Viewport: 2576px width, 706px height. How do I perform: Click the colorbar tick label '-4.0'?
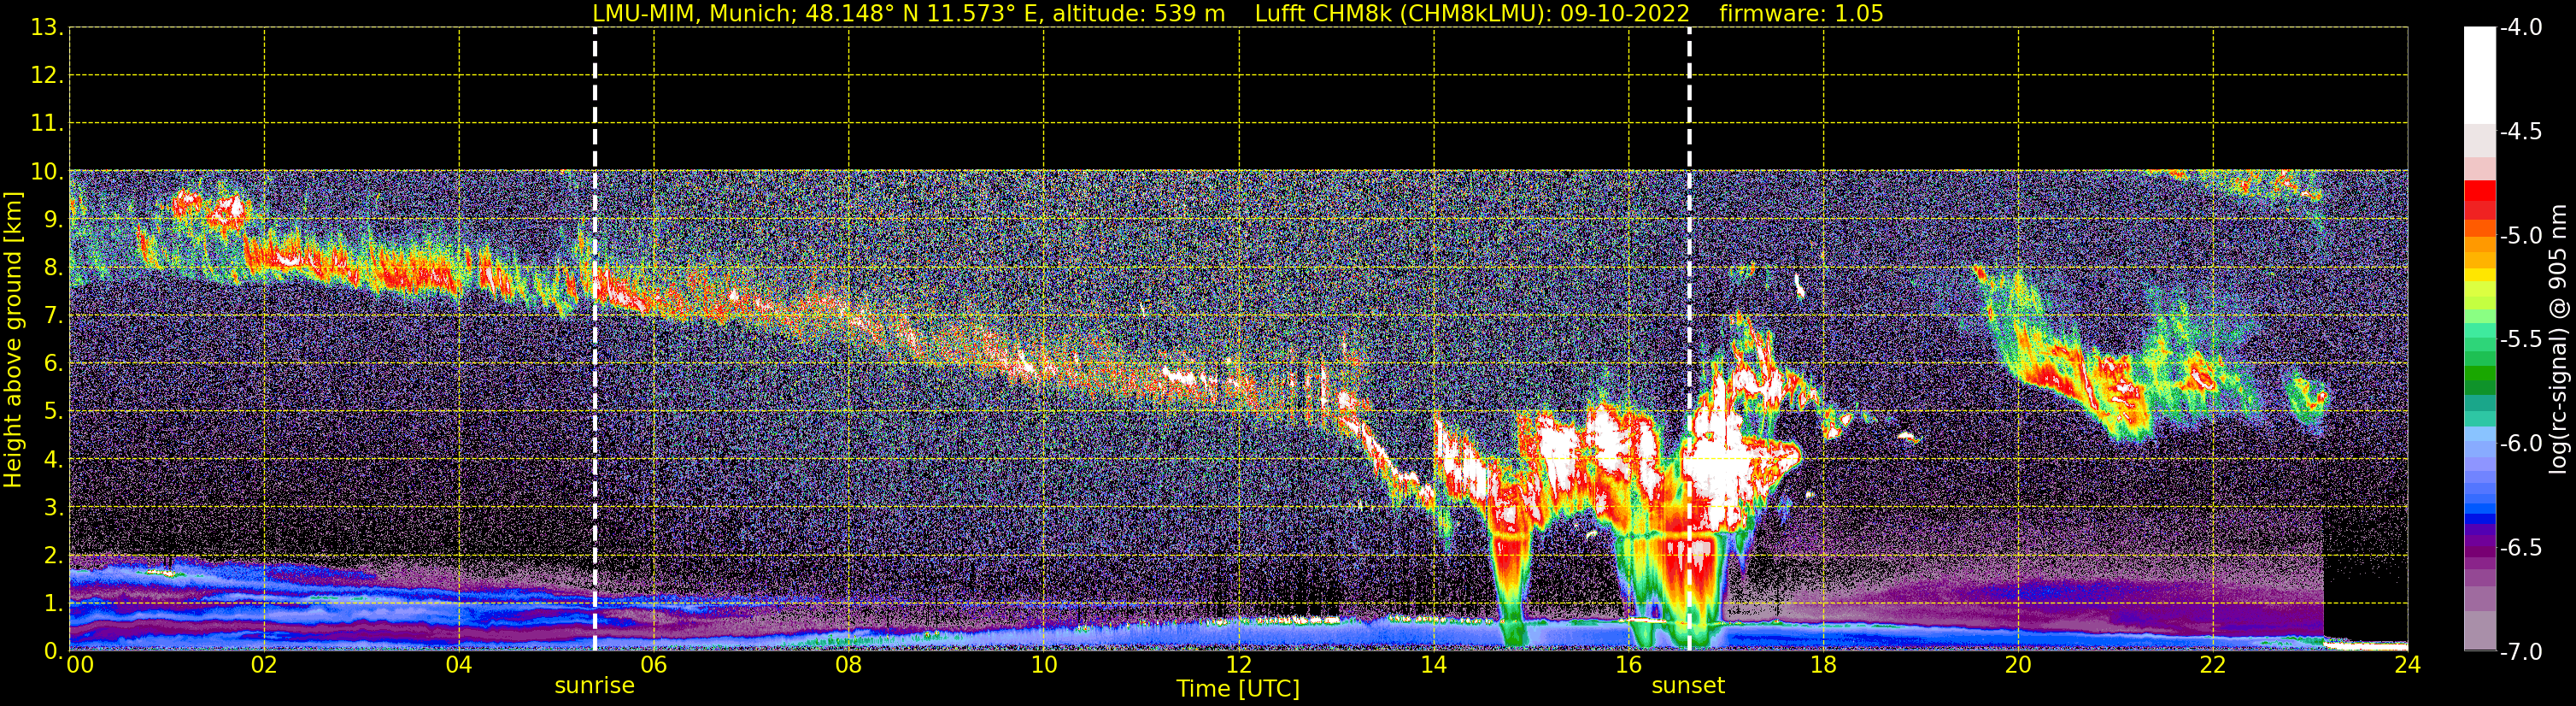click(2520, 28)
